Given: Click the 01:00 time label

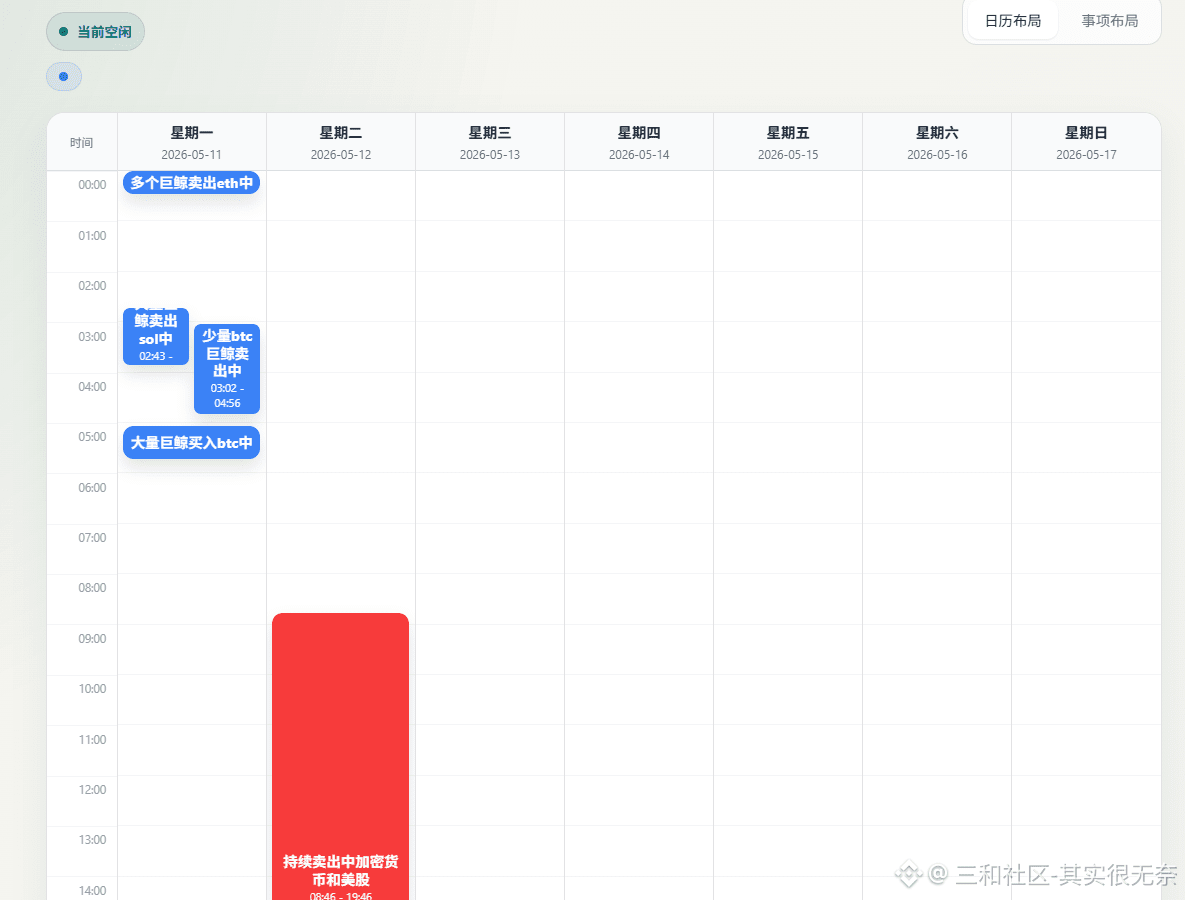Looking at the screenshot, I should [x=92, y=236].
